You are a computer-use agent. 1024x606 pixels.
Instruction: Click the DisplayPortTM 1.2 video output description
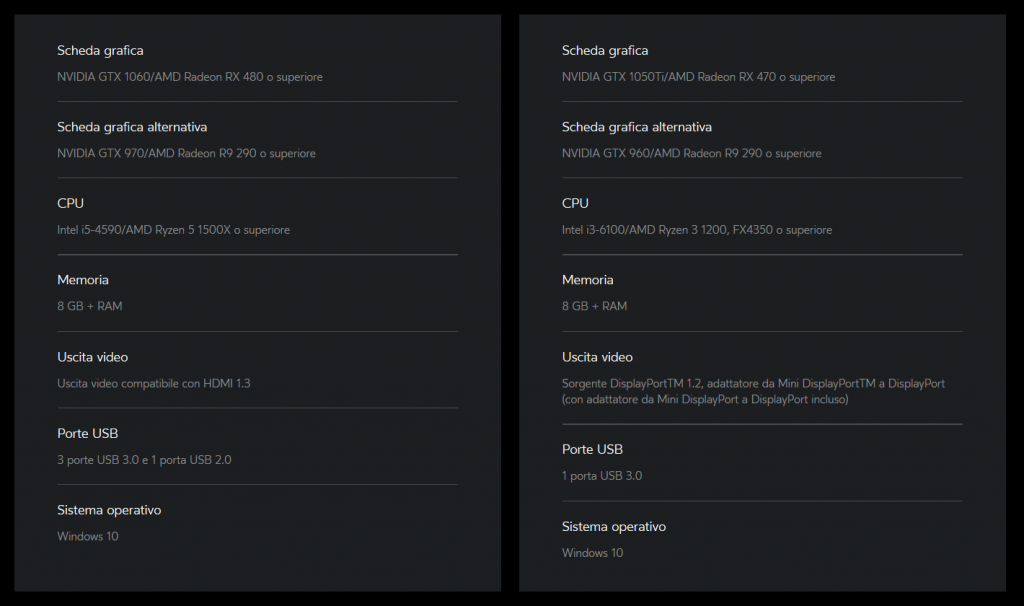point(756,383)
